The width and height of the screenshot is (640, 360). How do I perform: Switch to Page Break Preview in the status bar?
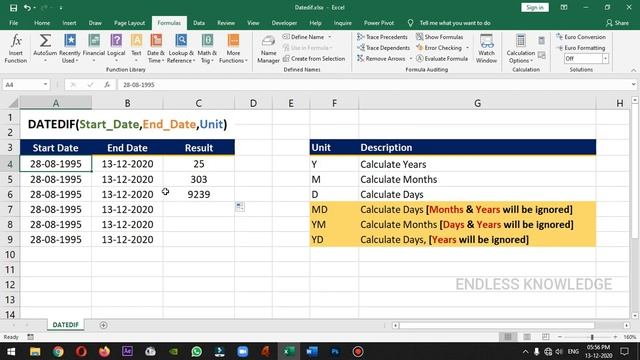(546, 337)
